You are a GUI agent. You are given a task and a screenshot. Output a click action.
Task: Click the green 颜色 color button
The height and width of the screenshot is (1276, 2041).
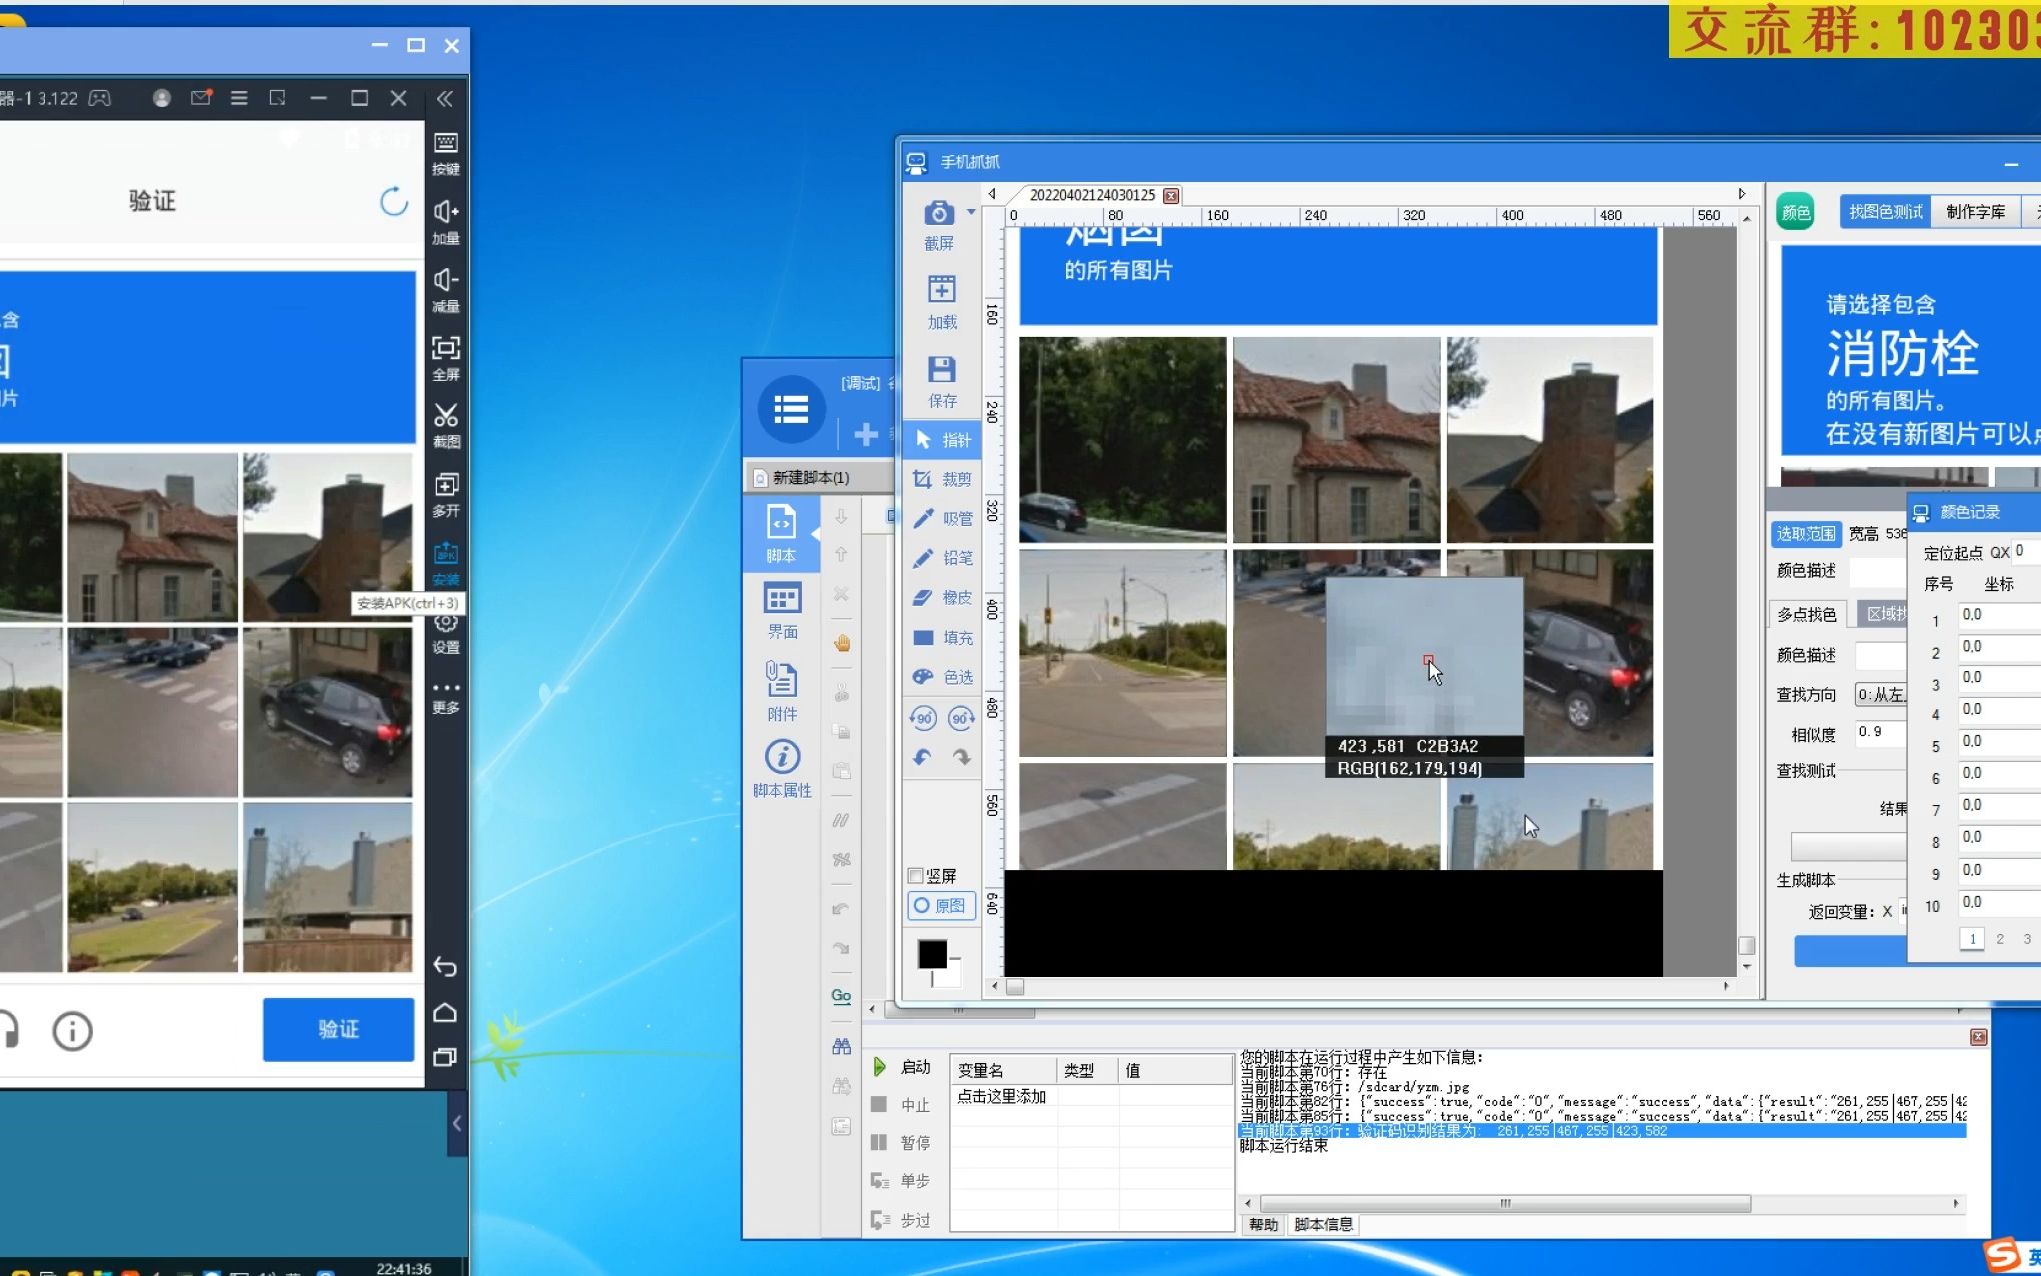click(1796, 212)
